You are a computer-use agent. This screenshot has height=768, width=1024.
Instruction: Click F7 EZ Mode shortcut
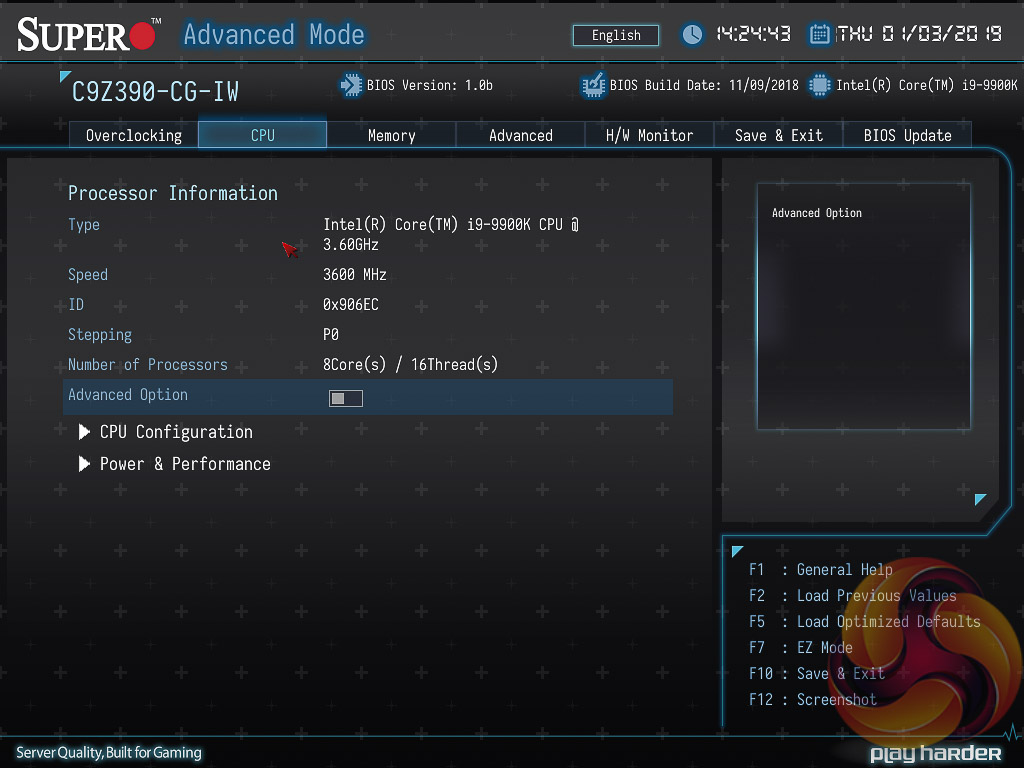click(801, 648)
